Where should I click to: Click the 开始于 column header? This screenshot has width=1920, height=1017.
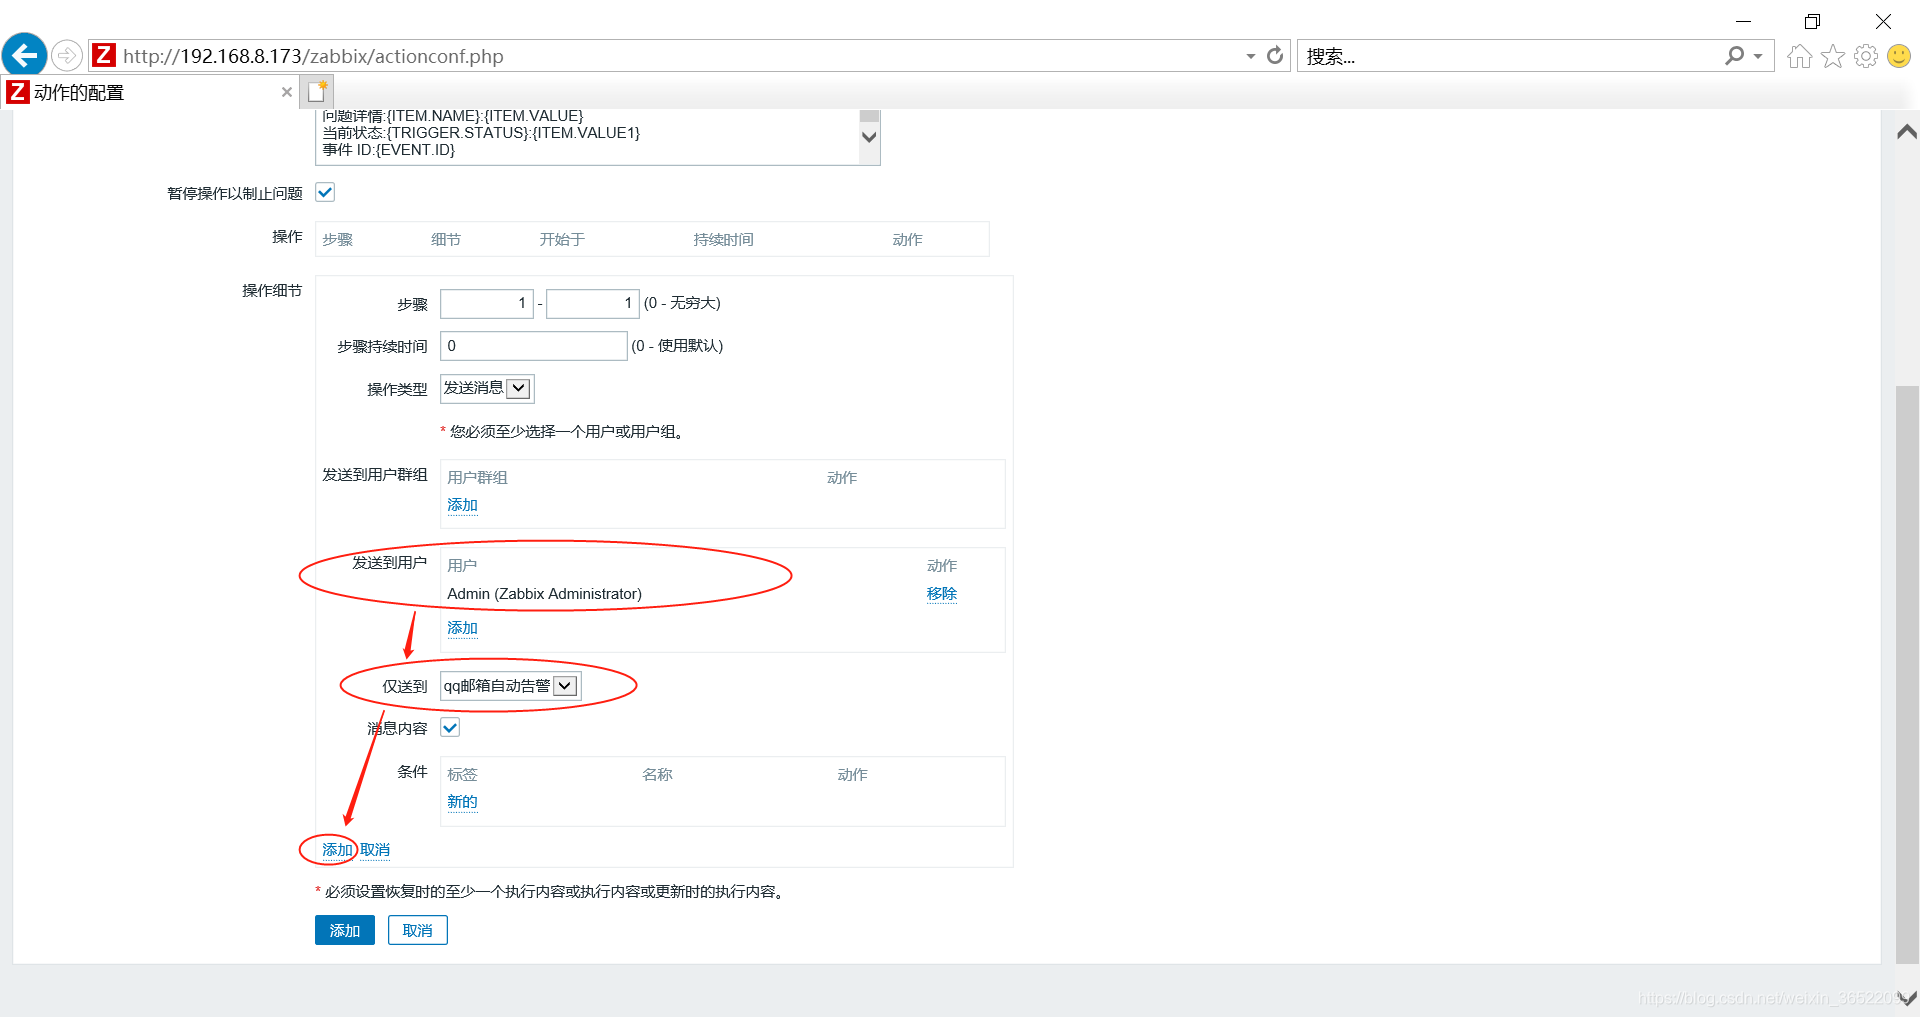click(x=562, y=240)
